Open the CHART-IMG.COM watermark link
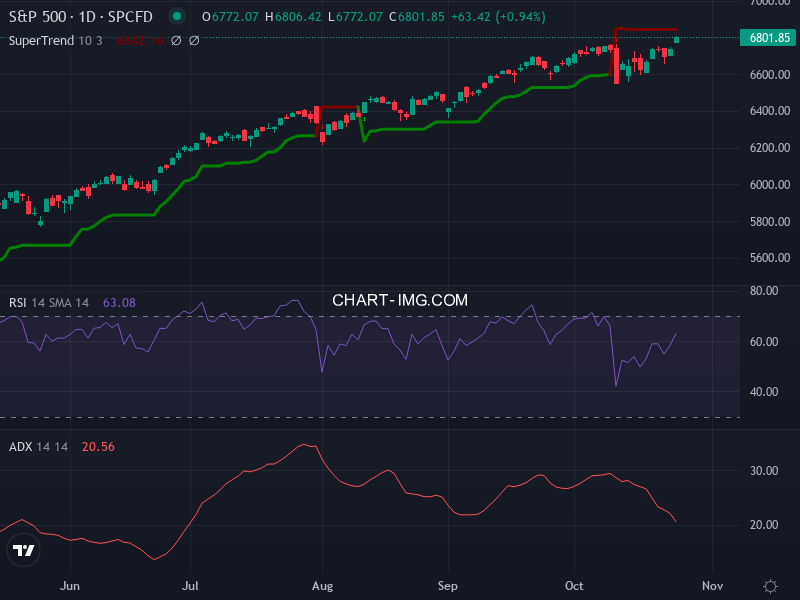The image size is (800, 600). 400,300
